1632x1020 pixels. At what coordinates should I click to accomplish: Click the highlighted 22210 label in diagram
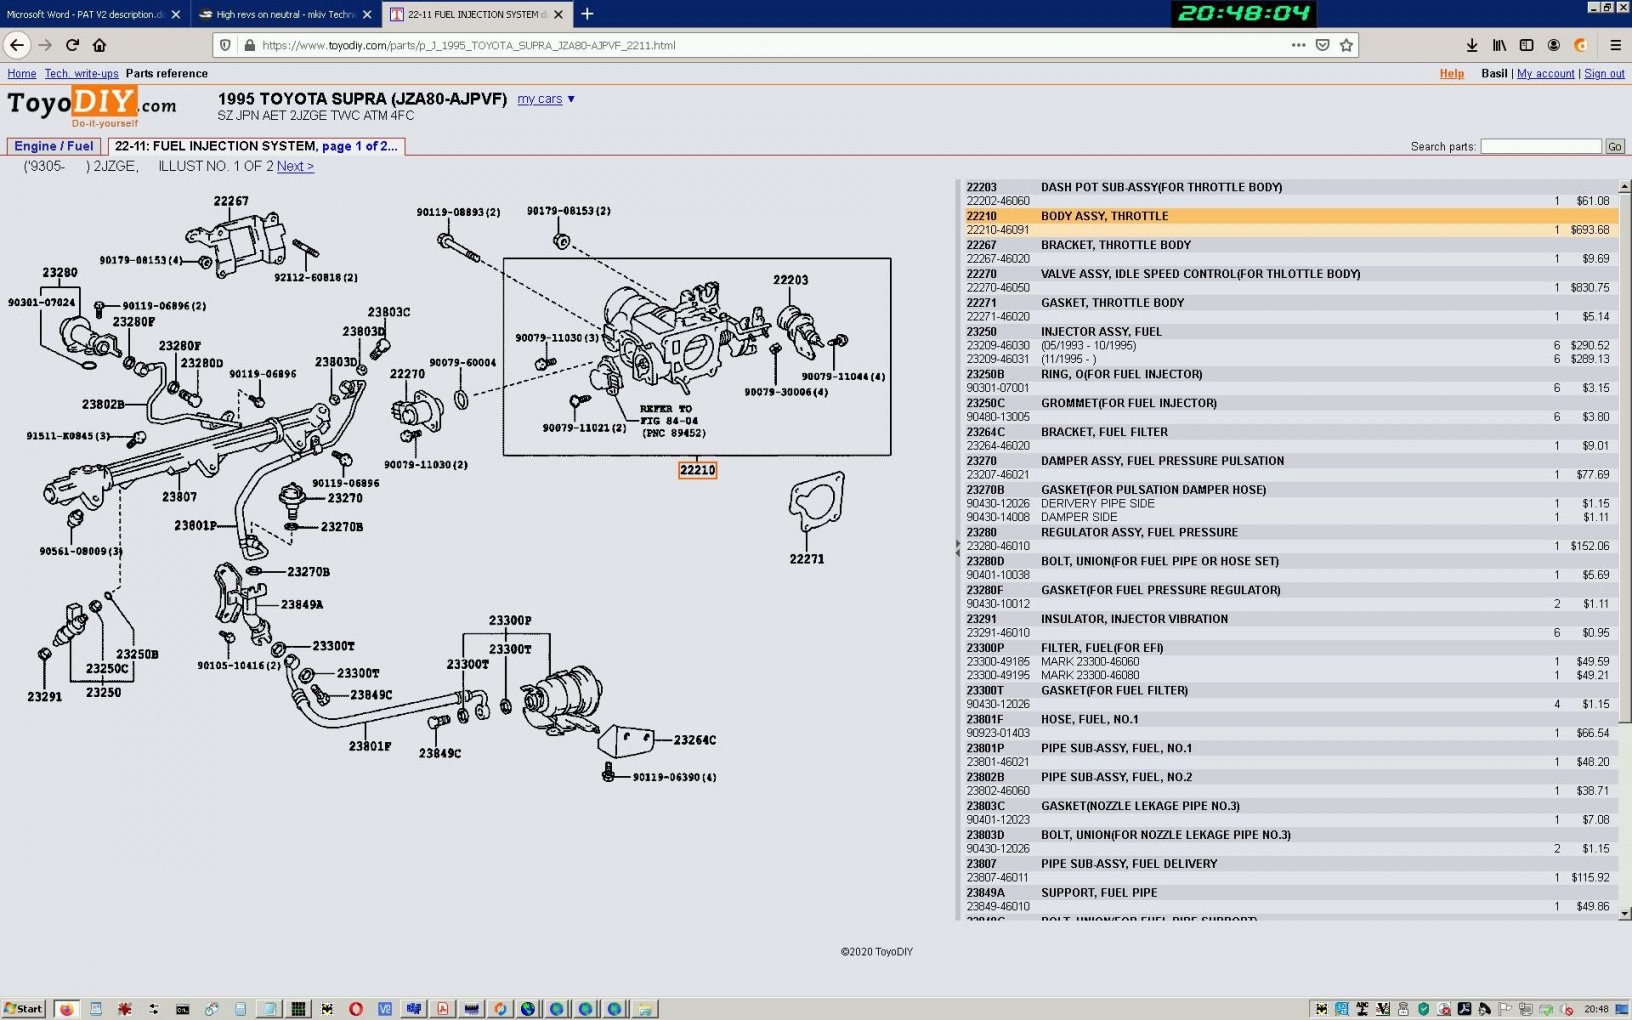[697, 470]
